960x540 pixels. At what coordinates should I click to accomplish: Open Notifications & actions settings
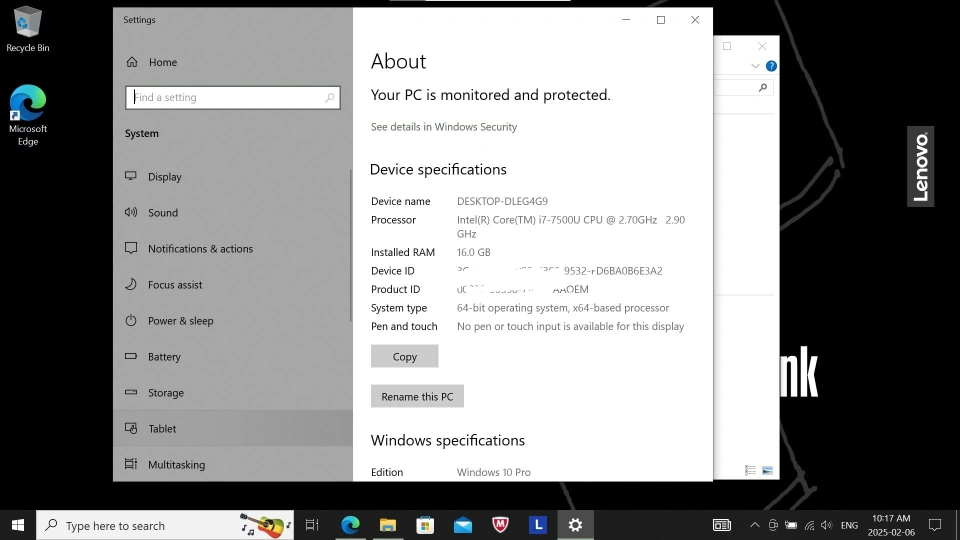(200, 249)
